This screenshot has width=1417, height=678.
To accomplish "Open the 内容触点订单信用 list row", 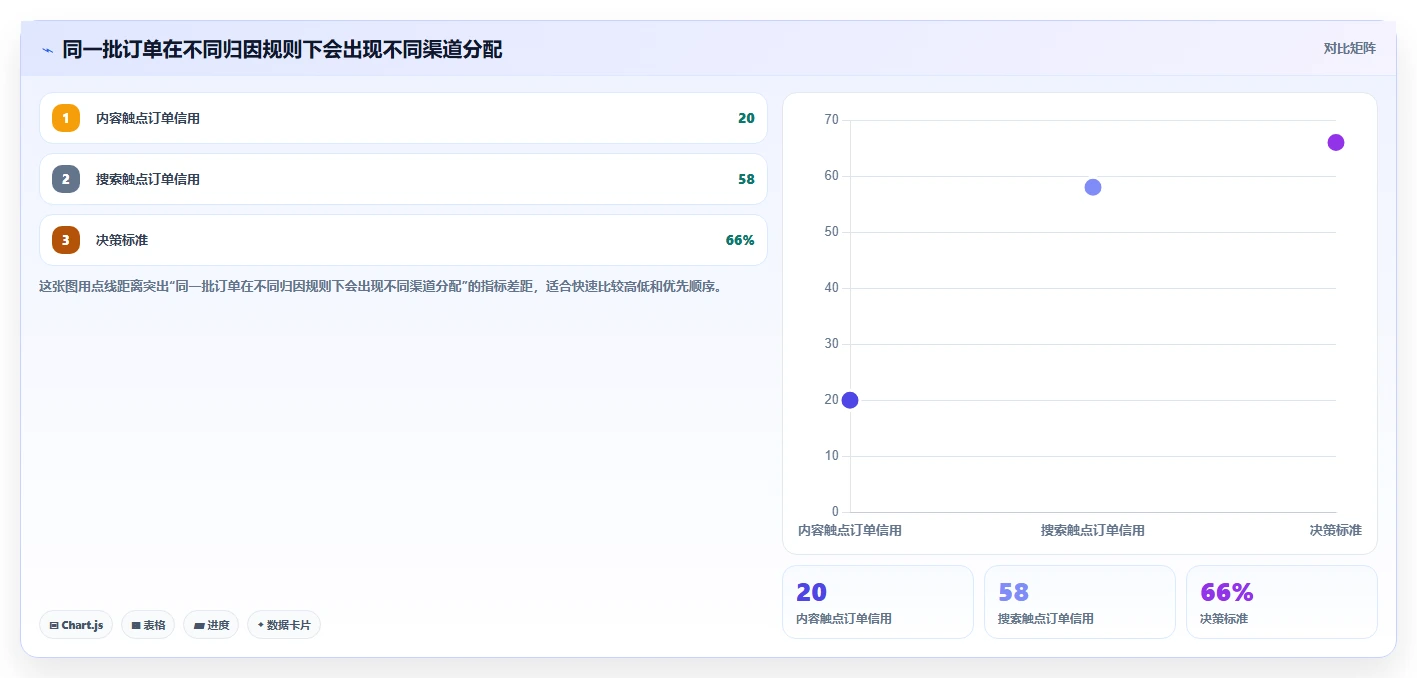I will pos(403,118).
